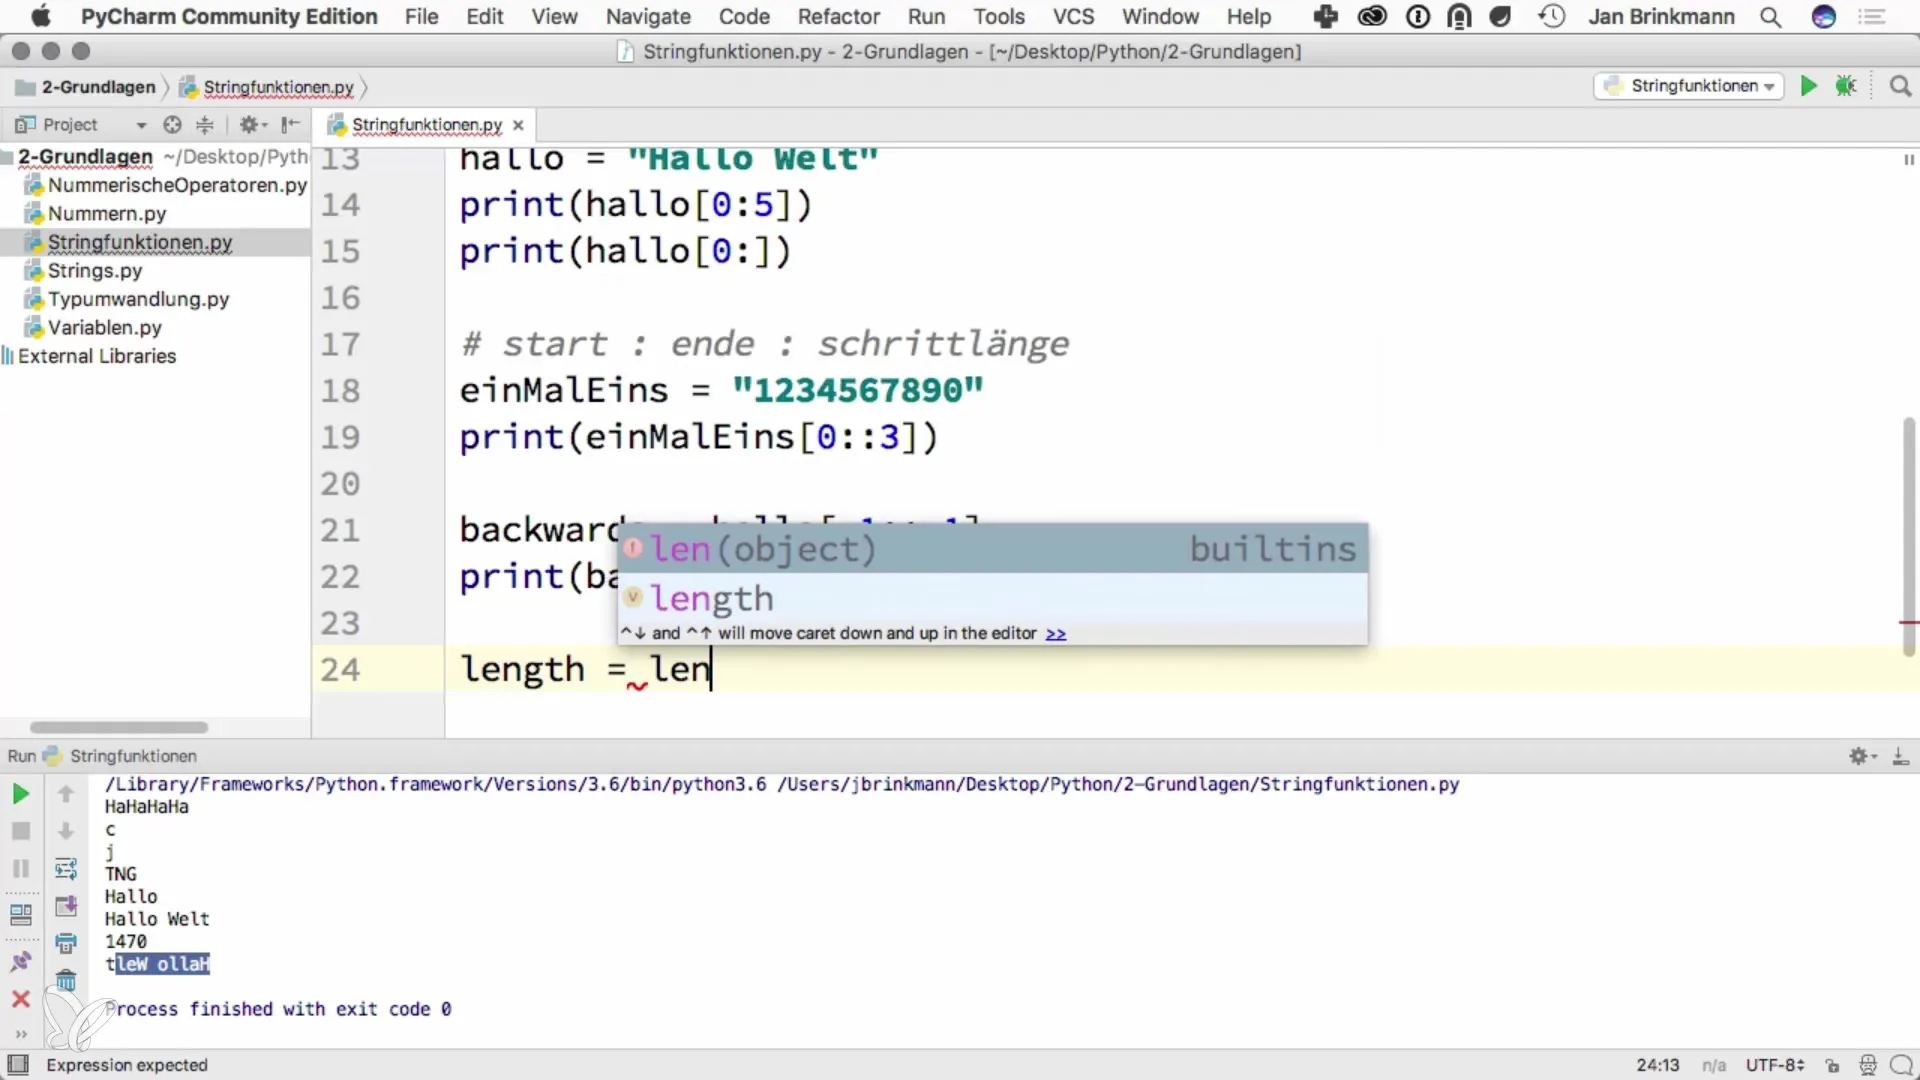The height and width of the screenshot is (1080, 1920).
Task: Open Variablen.py in the project tree
Action: tap(104, 328)
